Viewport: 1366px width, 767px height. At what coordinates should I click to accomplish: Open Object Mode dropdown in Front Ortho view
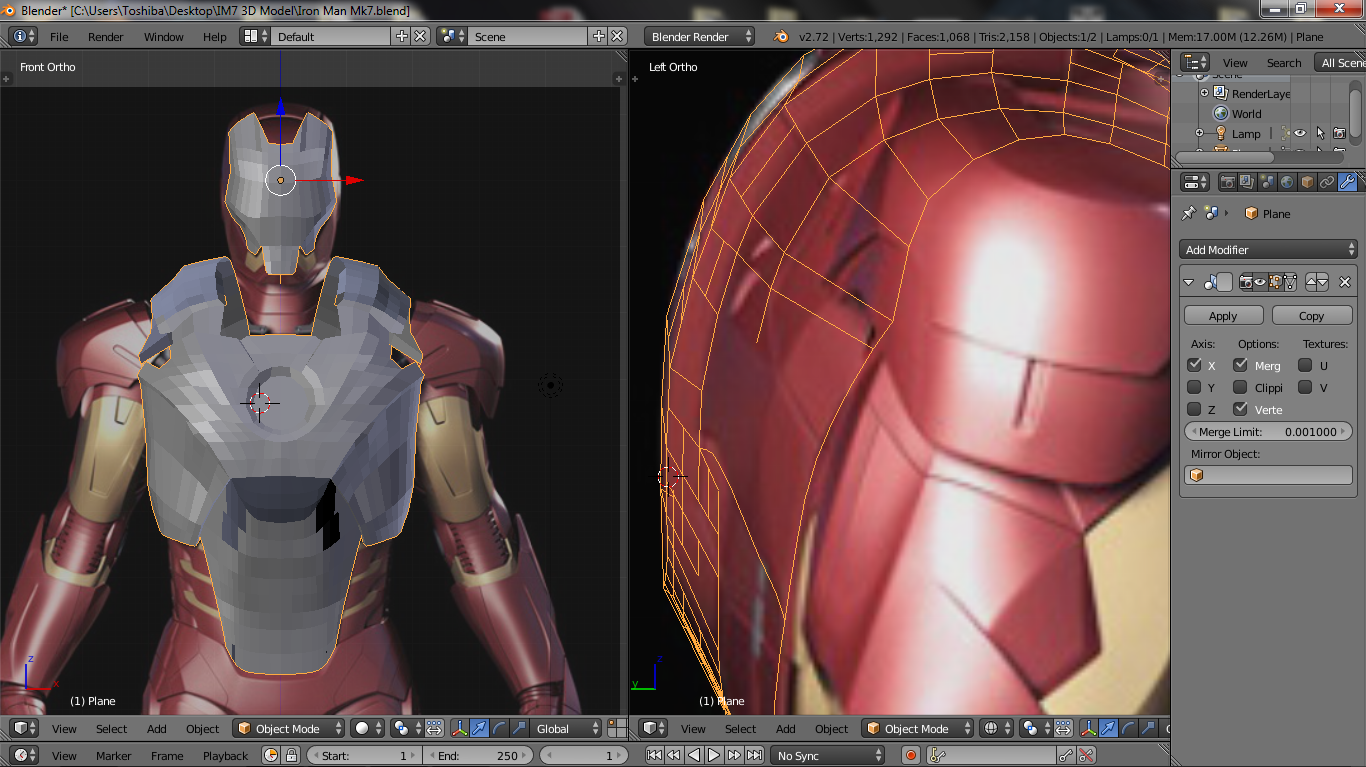point(289,728)
